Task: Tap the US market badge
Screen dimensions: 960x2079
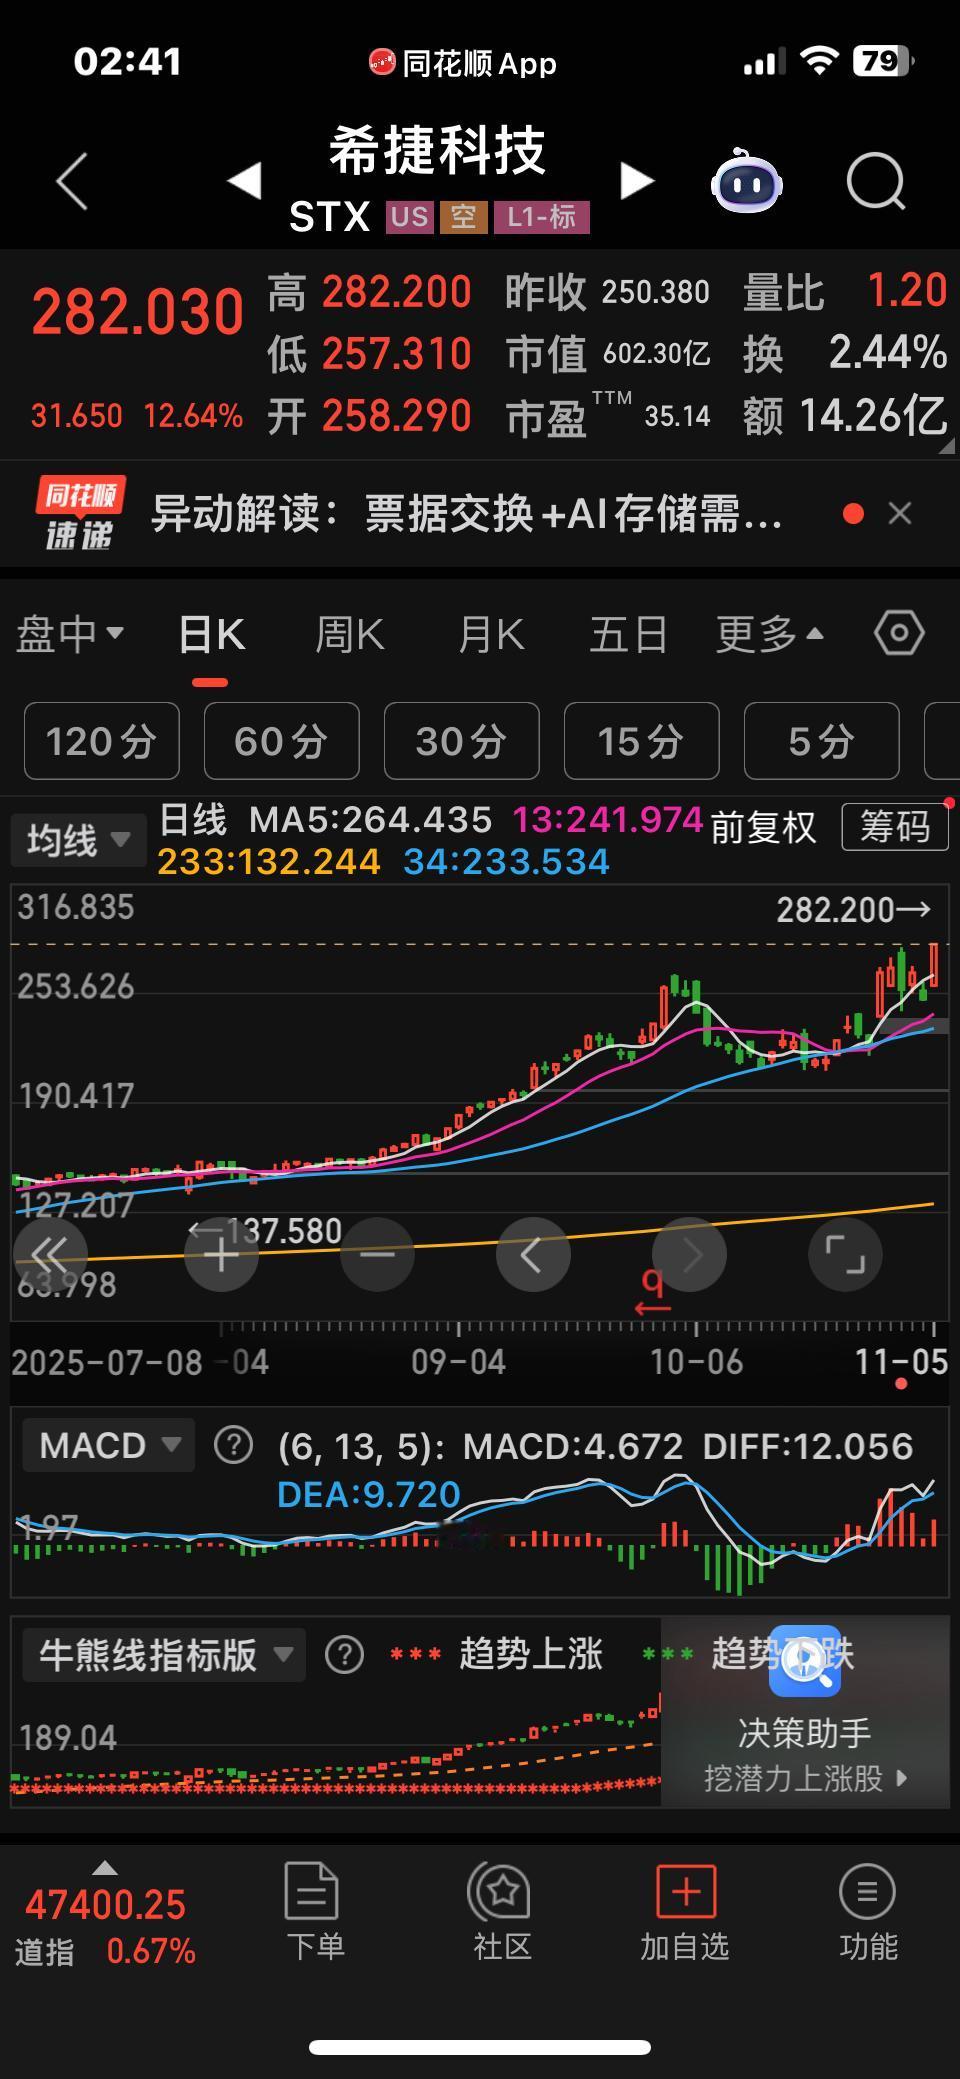Action: (x=410, y=217)
